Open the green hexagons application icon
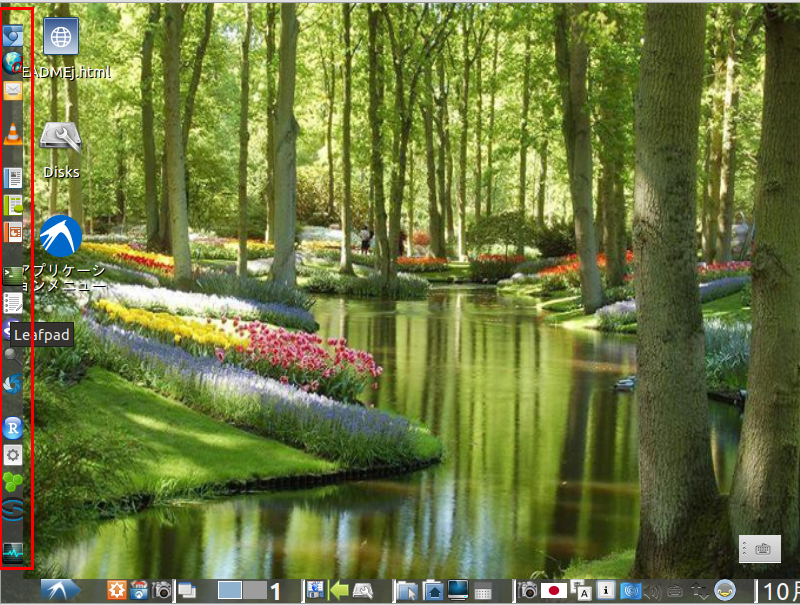The height and width of the screenshot is (605, 800). point(13,482)
